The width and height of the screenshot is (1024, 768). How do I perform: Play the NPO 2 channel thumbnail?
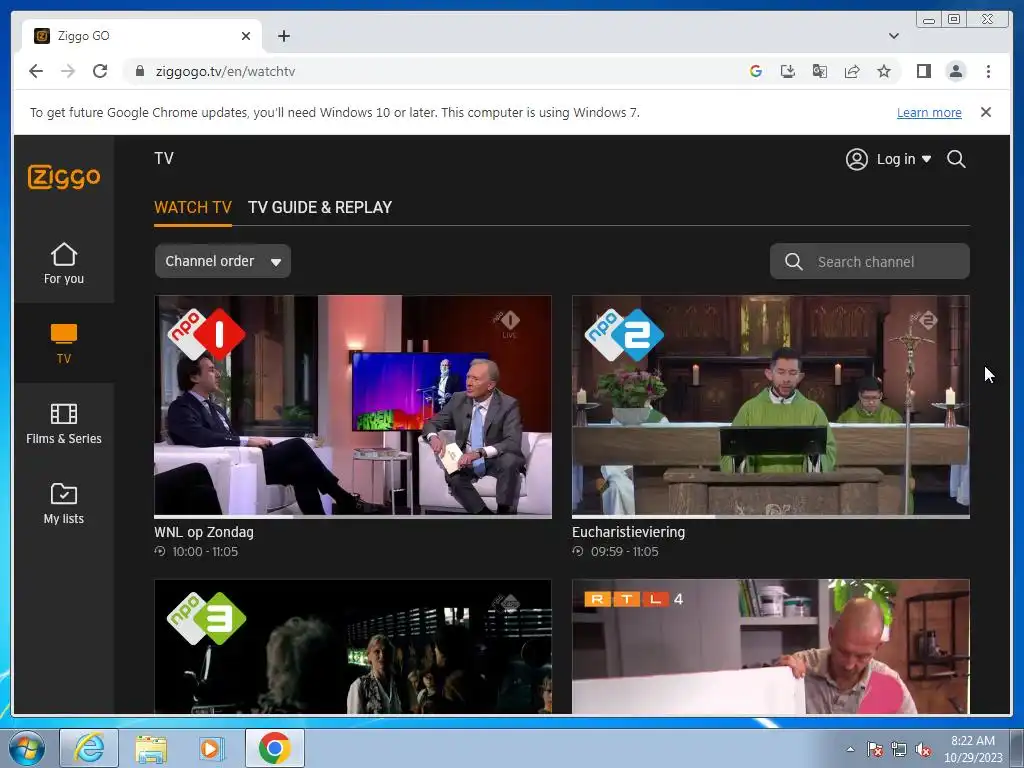pos(771,406)
